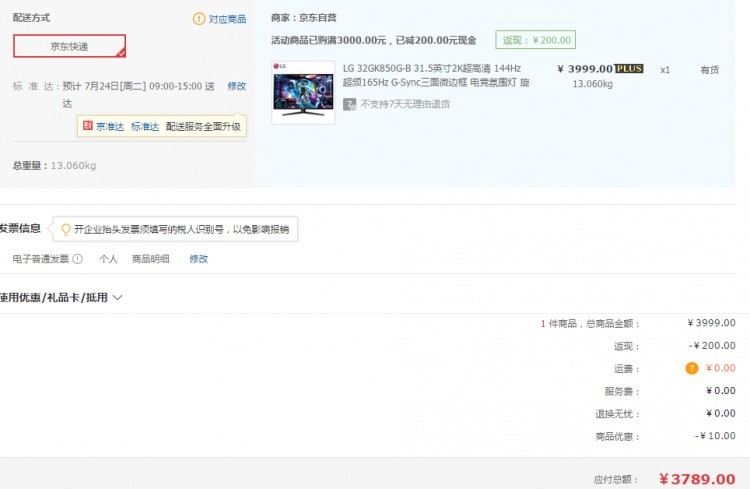Viewport: 750px width, 489px height.
Task: Click the 应付总额 ¥3789.00 total amount
Action: coord(697,479)
